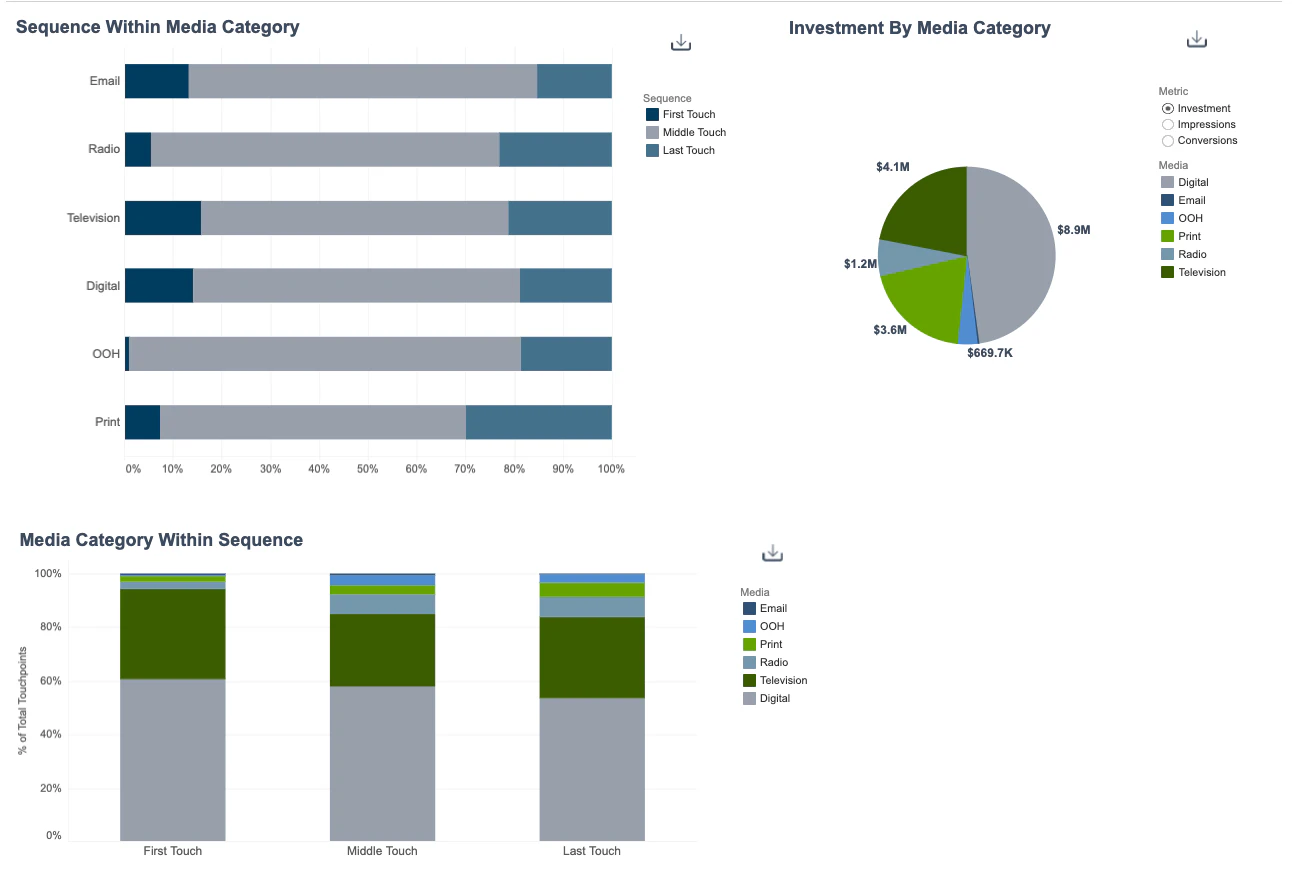The image size is (1293, 882).
Task: Click the download icon above Sequence Within Media Category
Action: click(681, 41)
